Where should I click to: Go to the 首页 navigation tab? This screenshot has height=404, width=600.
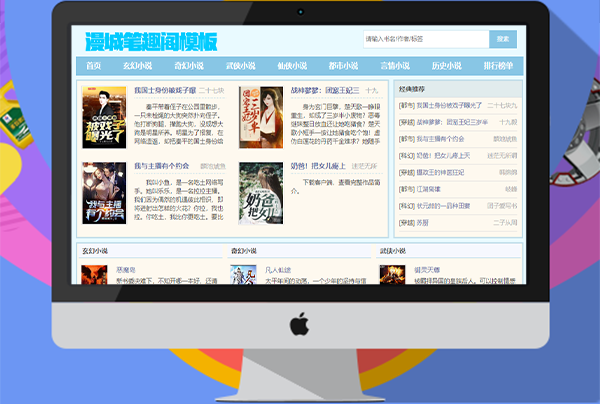[x=94, y=66]
